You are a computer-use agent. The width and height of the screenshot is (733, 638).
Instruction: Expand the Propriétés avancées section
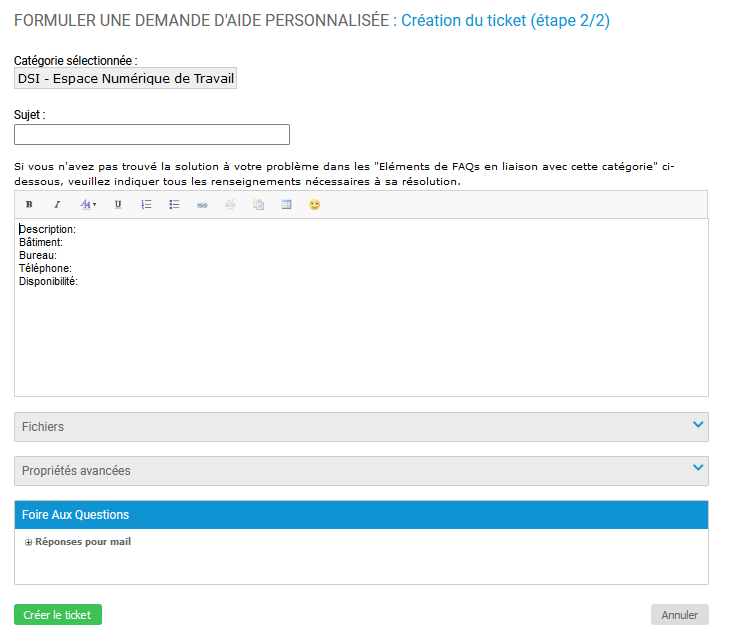(x=361, y=471)
